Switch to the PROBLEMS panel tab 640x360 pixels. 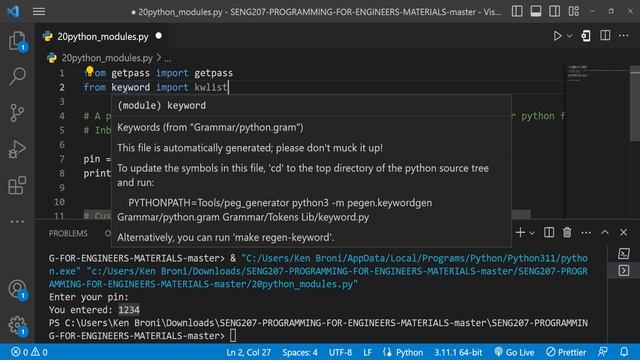[x=68, y=233]
